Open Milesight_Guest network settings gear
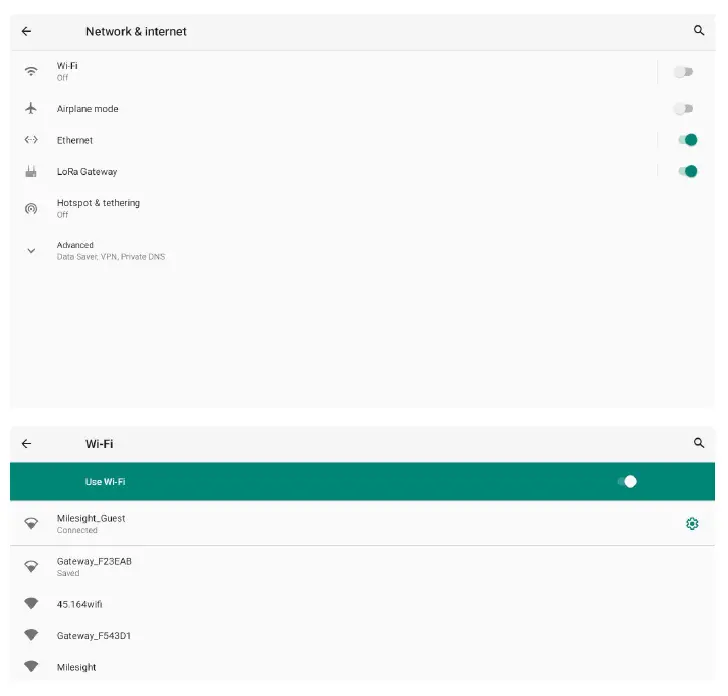 (692, 524)
